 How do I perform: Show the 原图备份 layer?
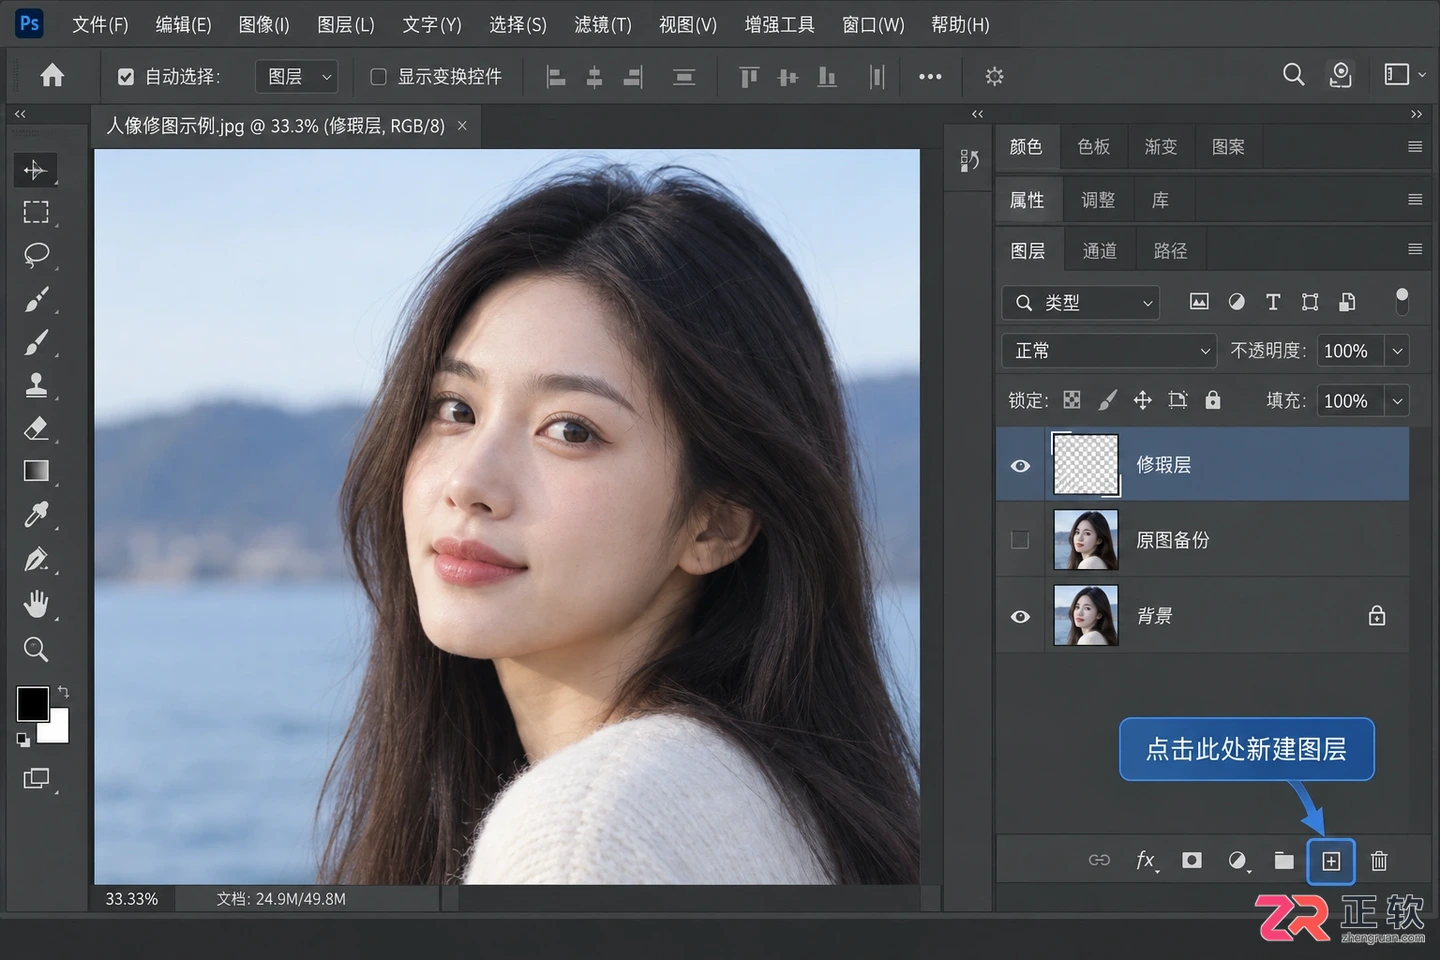point(1020,540)
